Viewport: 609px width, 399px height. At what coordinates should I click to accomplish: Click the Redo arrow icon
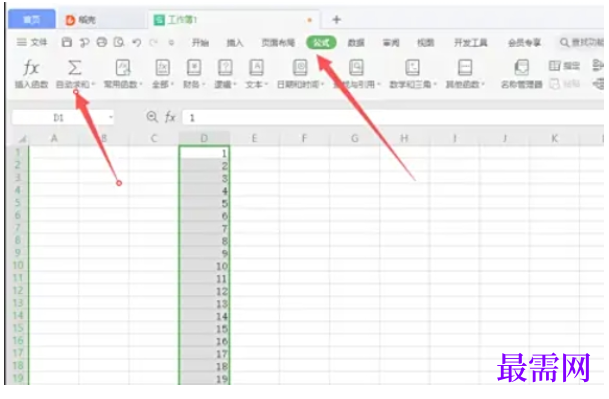tap(154, 42)
